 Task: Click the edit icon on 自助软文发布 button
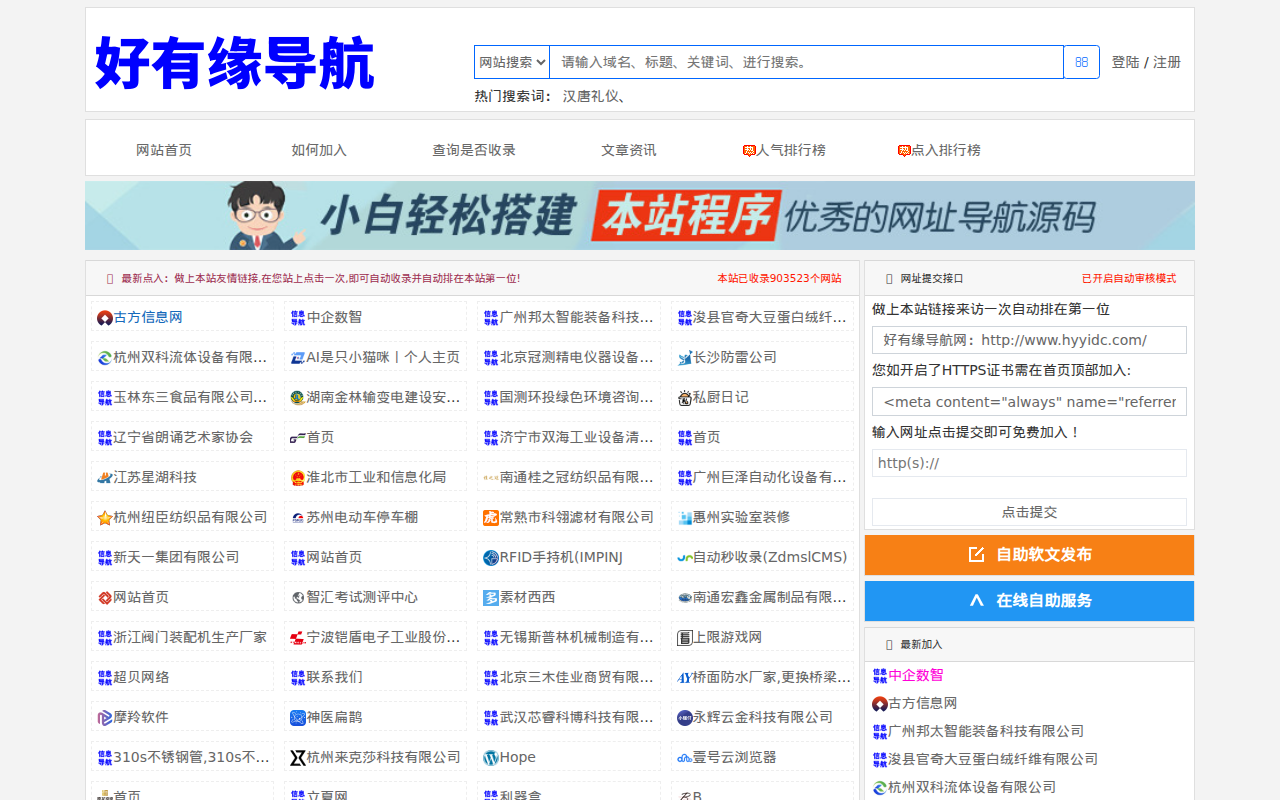[x=976, y=555]
